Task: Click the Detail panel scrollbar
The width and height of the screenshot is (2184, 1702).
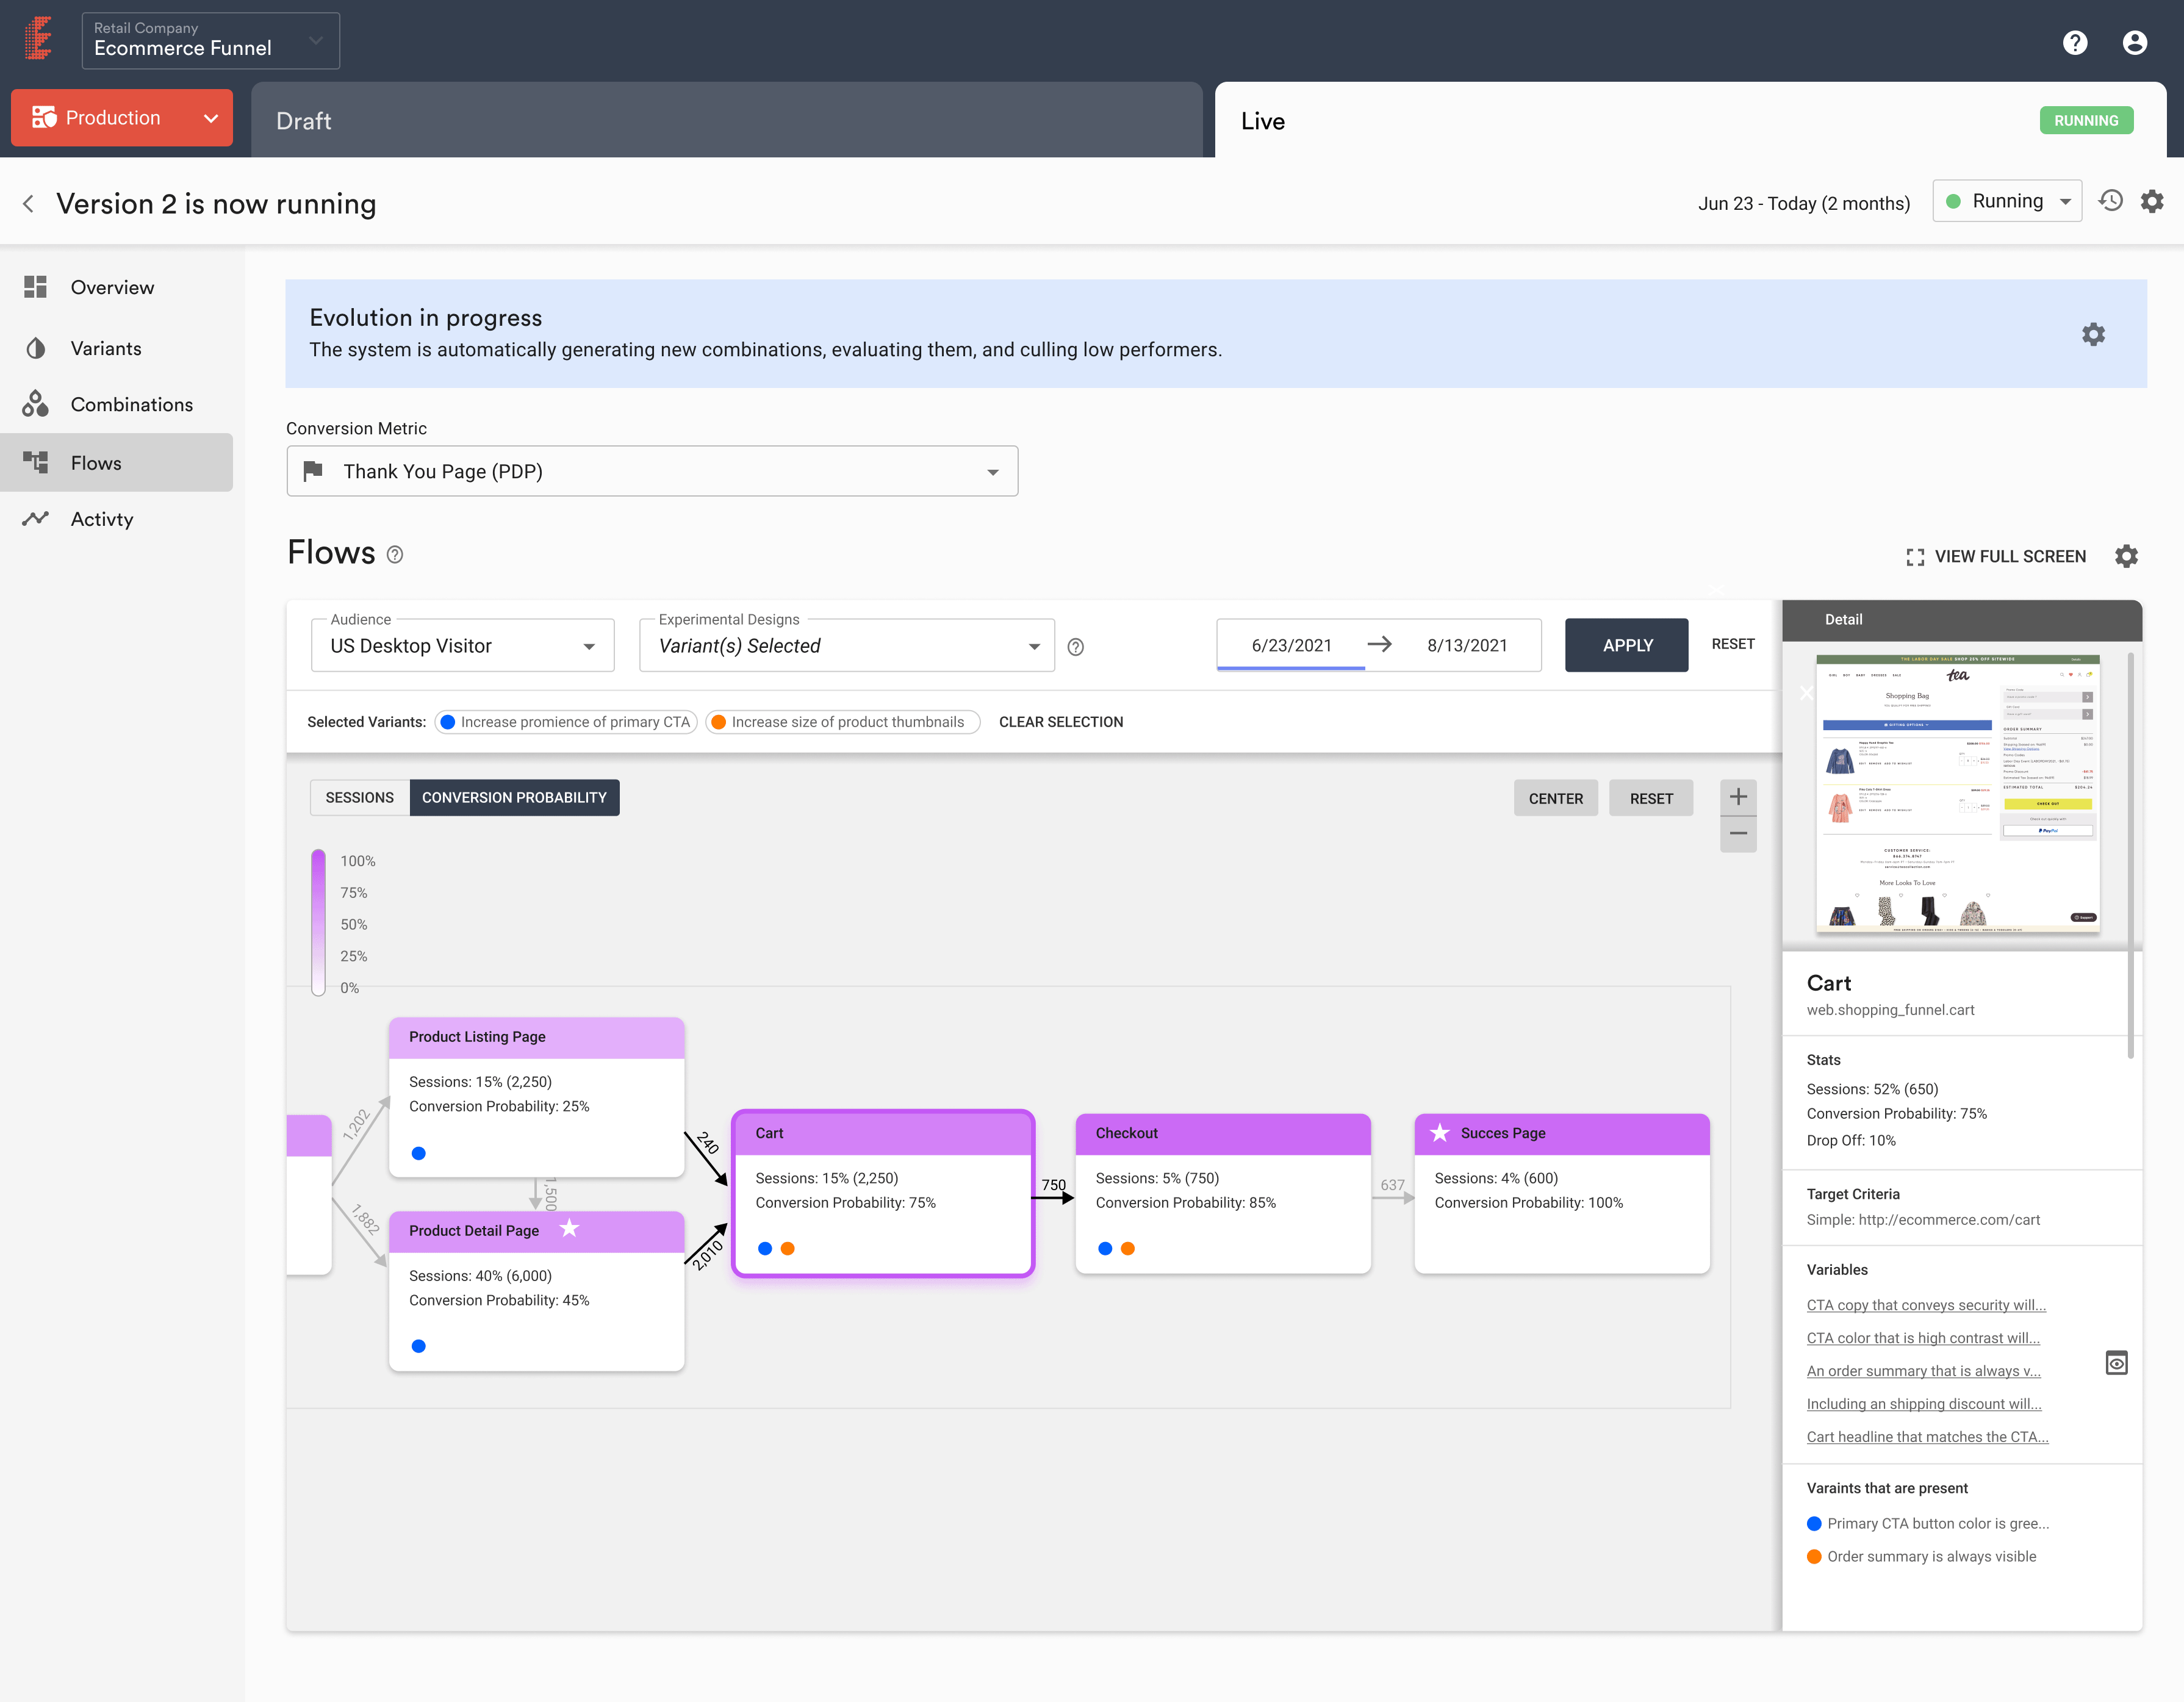Action: 2131,855
